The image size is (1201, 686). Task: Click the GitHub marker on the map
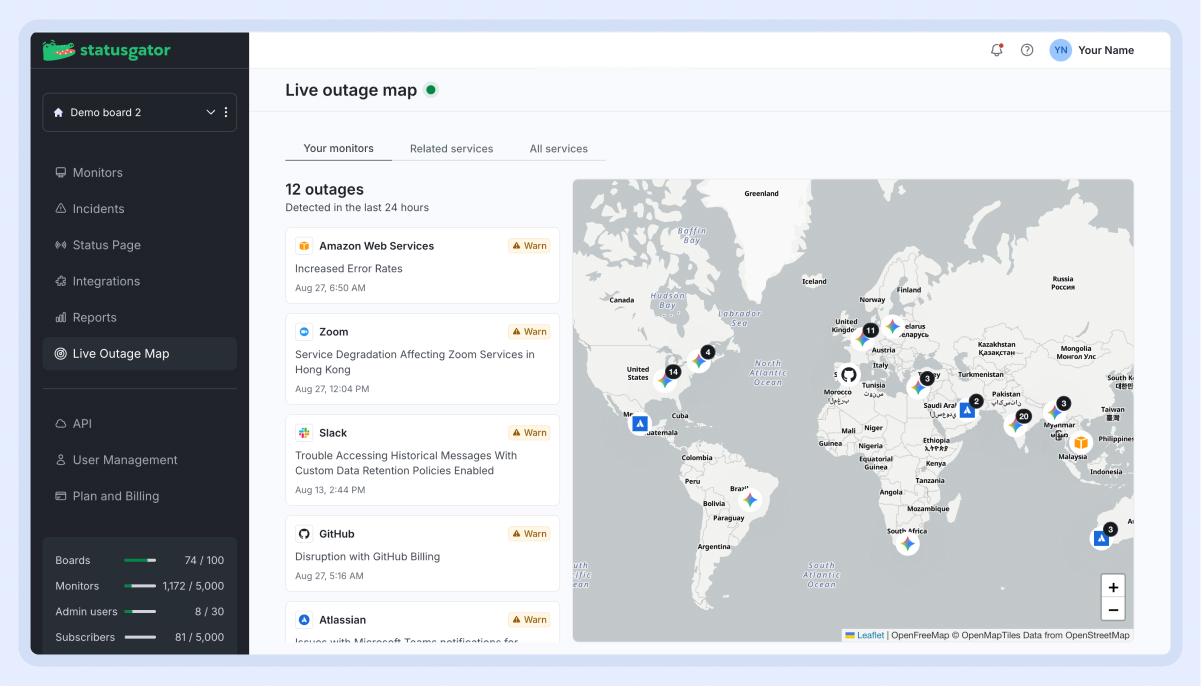(x=848, y=375)
